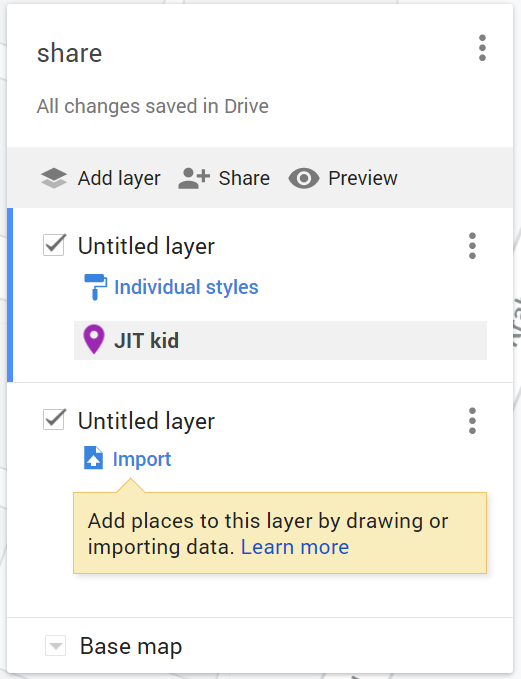521x679 pixels.
Task: Follow the Learn more link
Action: tap(295, 547)
